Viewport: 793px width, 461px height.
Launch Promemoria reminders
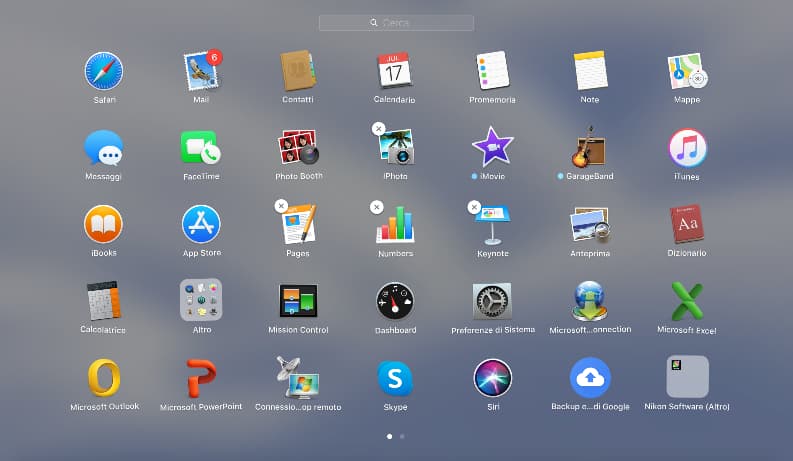pos(492,71)
